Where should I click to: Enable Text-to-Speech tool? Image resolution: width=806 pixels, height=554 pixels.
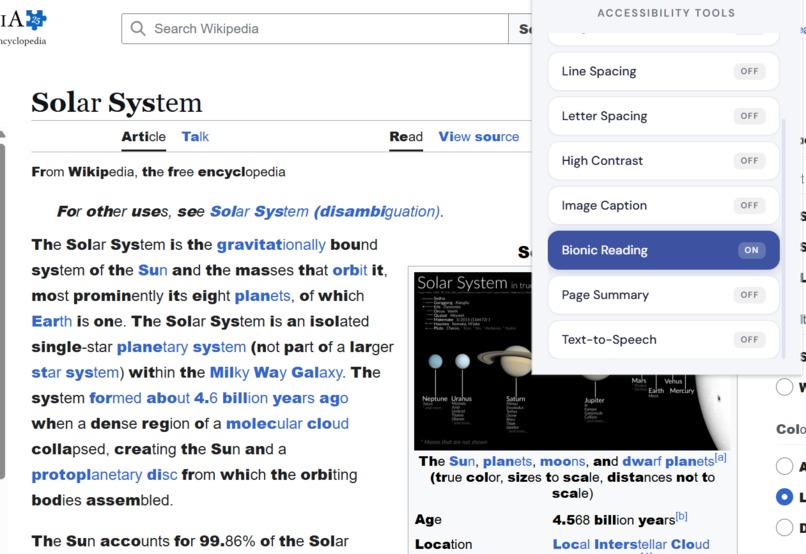click(663, 339)
